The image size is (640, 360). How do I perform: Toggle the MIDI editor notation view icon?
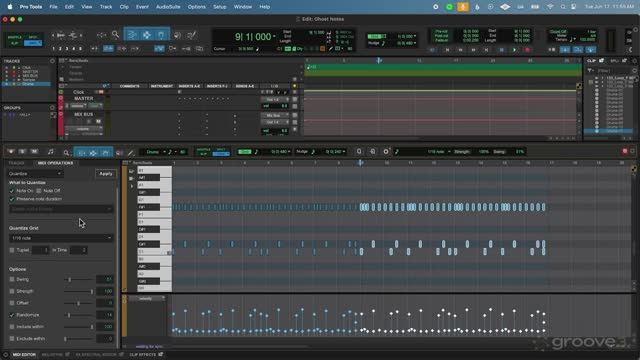51,152
